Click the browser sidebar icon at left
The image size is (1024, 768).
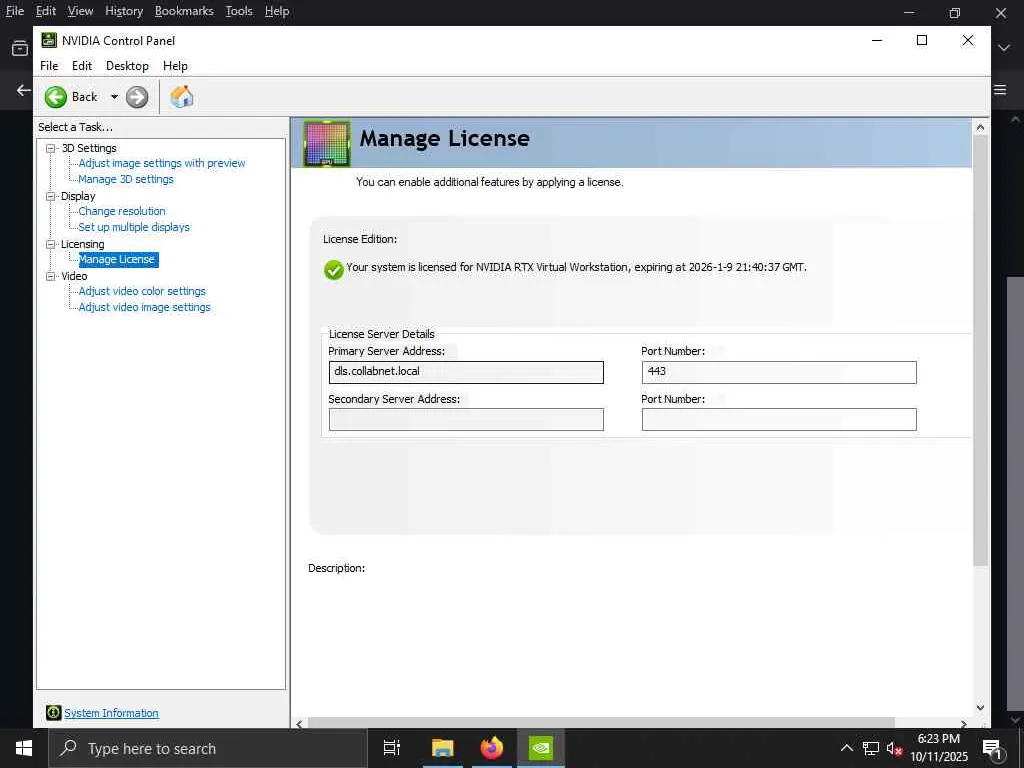20,48
